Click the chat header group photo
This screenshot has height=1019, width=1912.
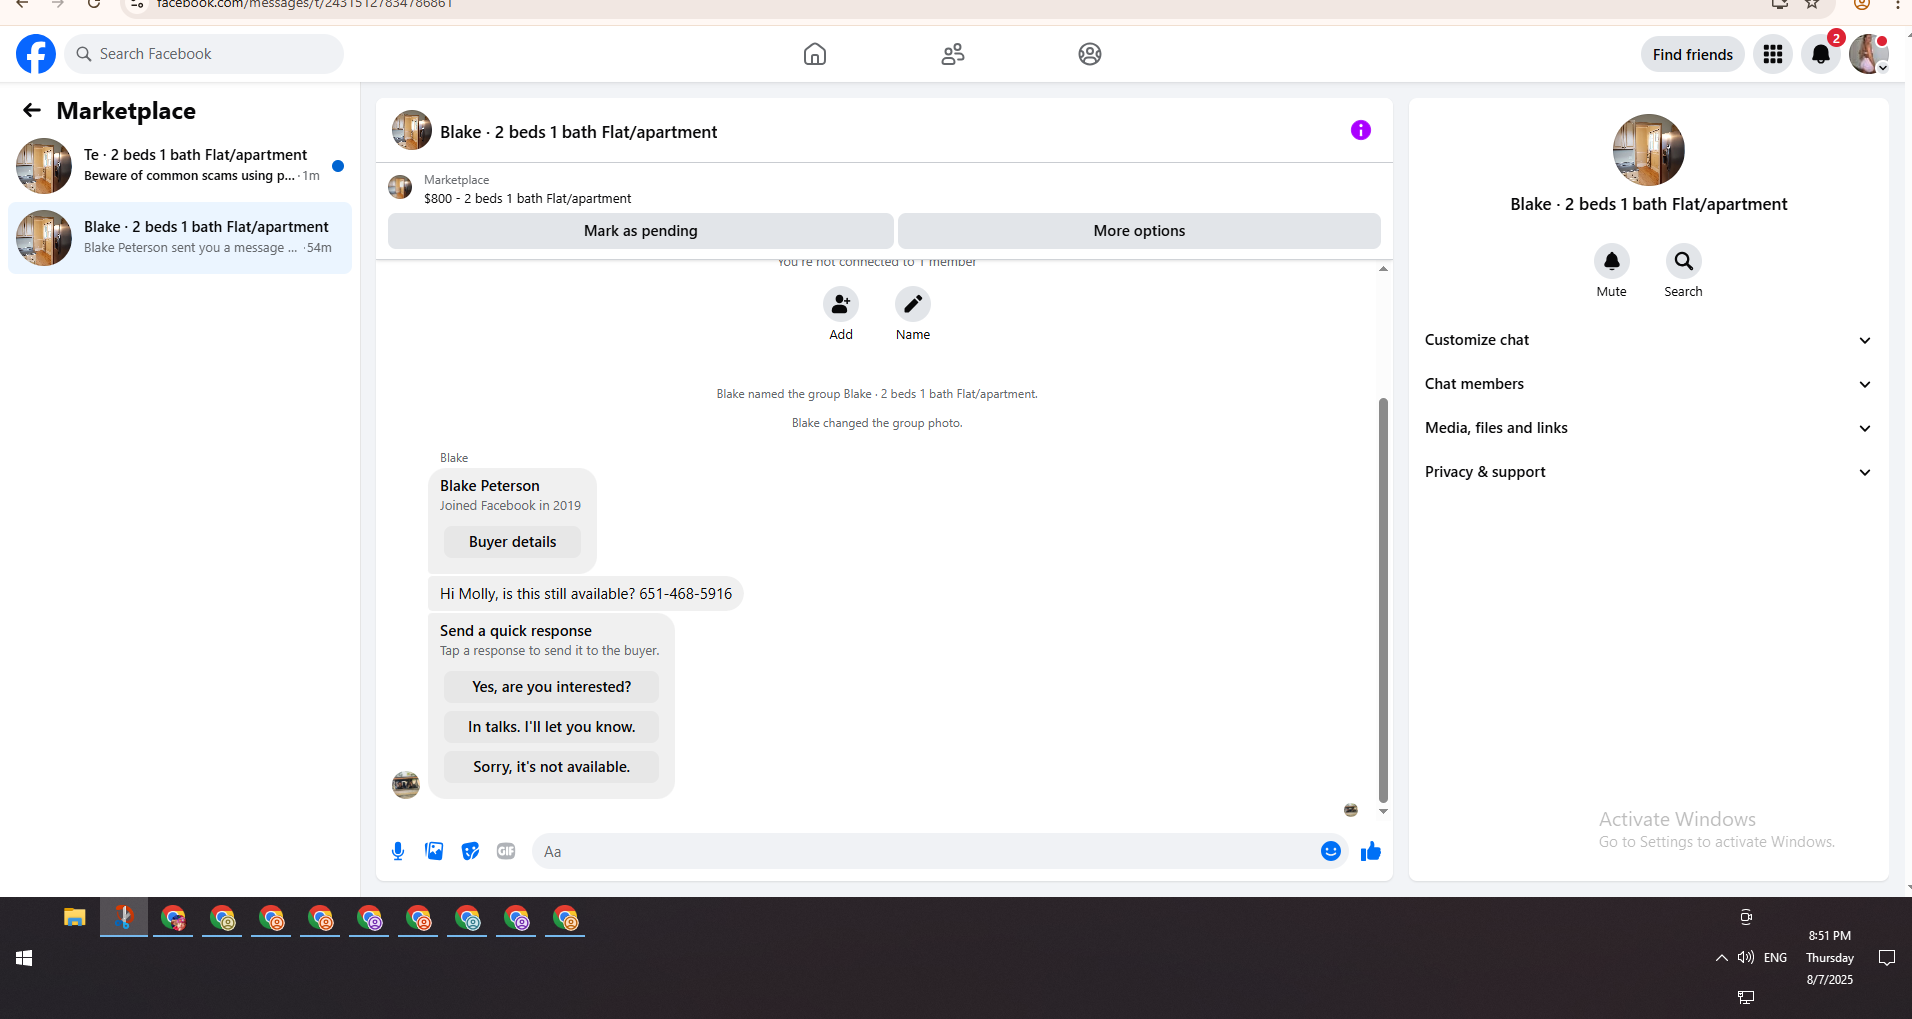(x=412, y=130)
